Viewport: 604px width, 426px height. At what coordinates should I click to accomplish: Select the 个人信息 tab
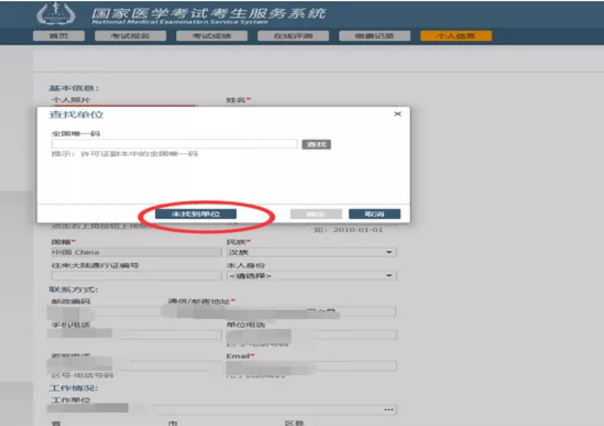[447, 35]
